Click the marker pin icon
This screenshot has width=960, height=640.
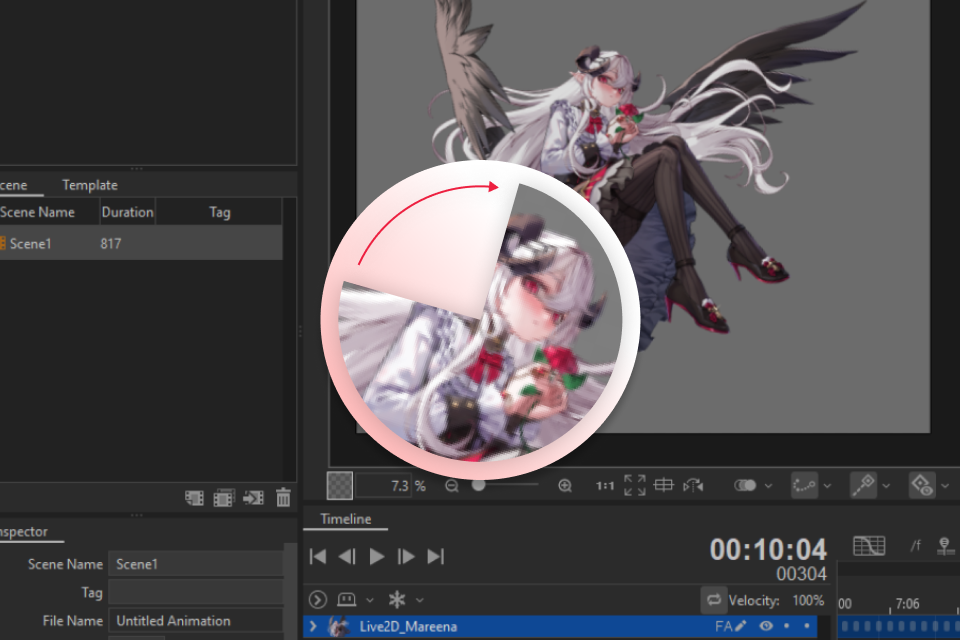pyautogui.click(x=945, y=546)
